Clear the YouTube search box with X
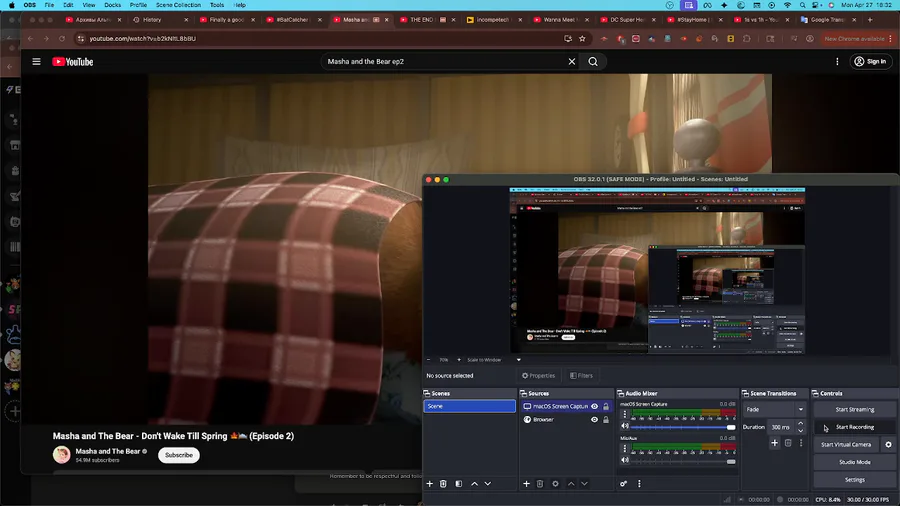This screenshot has height=506, width=900. coord(572,61)
